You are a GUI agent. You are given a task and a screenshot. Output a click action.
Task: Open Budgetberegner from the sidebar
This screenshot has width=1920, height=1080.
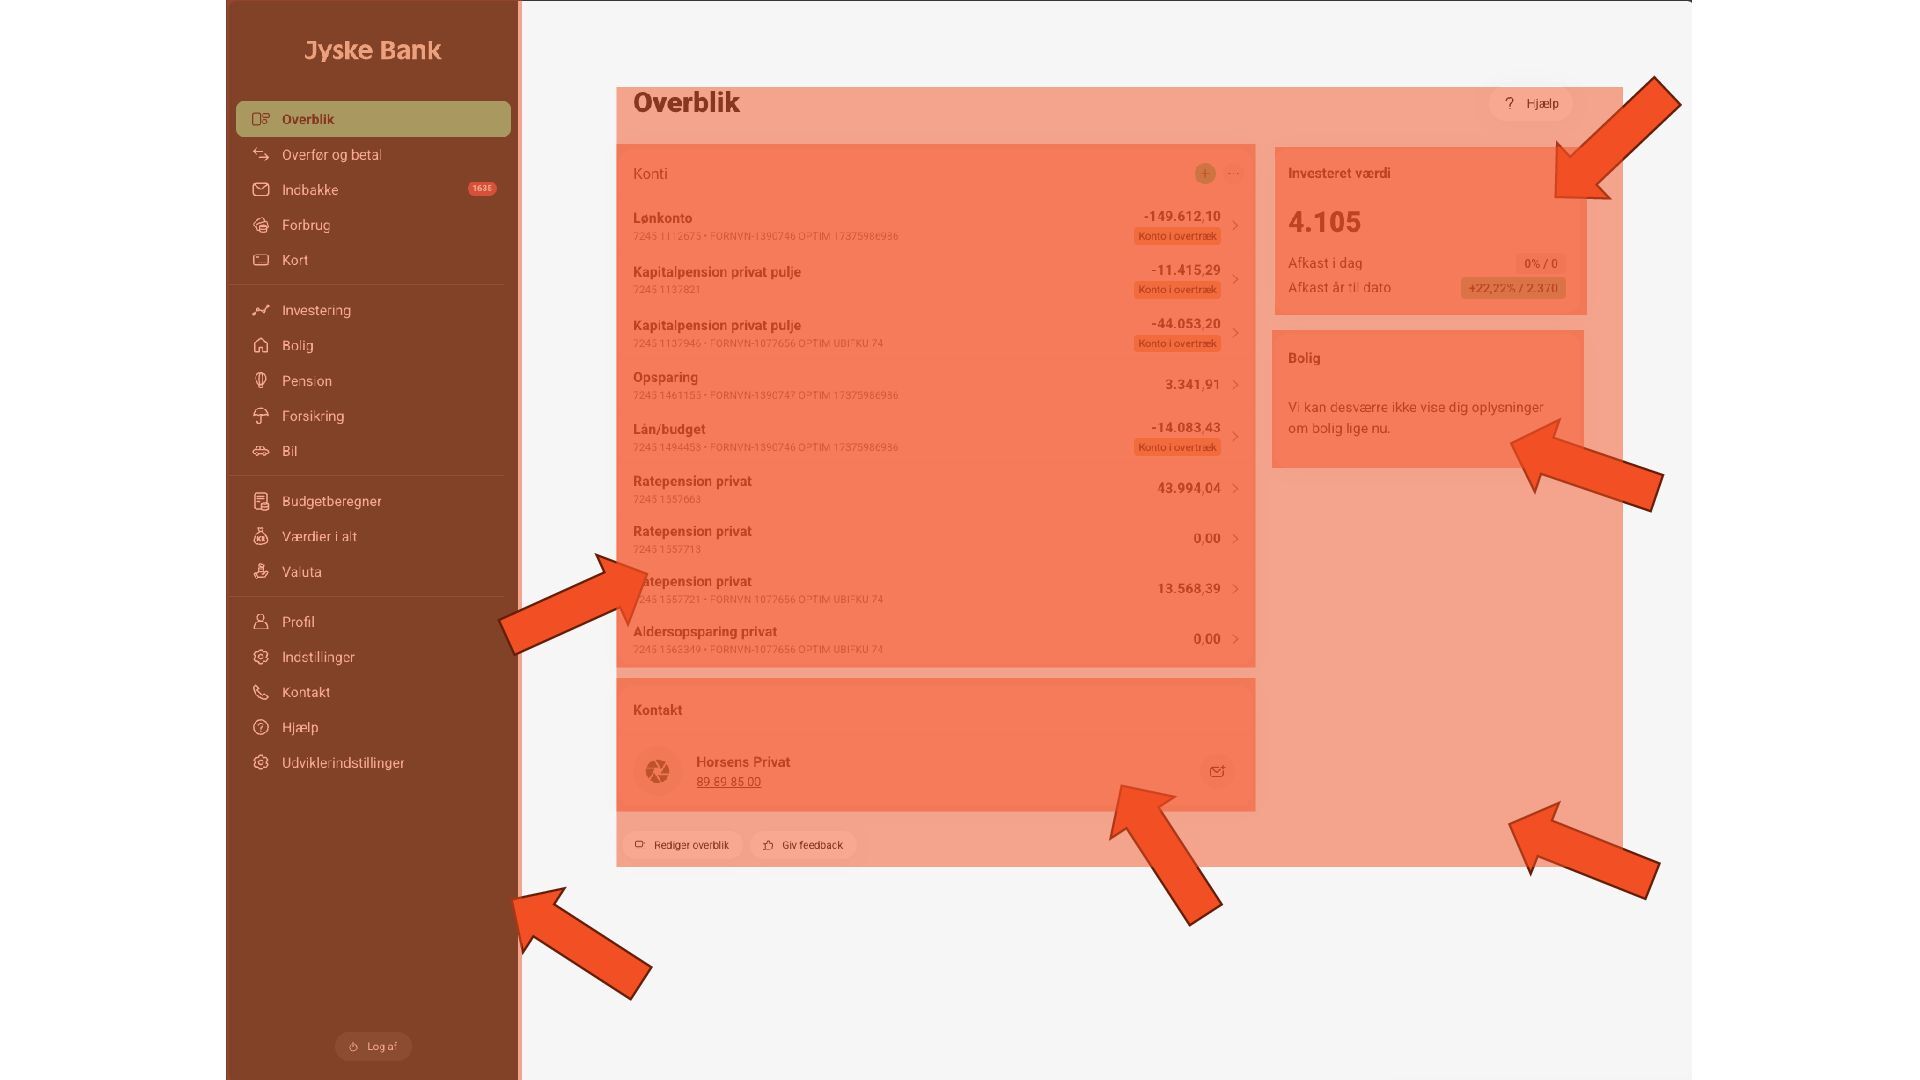(331, 501)
